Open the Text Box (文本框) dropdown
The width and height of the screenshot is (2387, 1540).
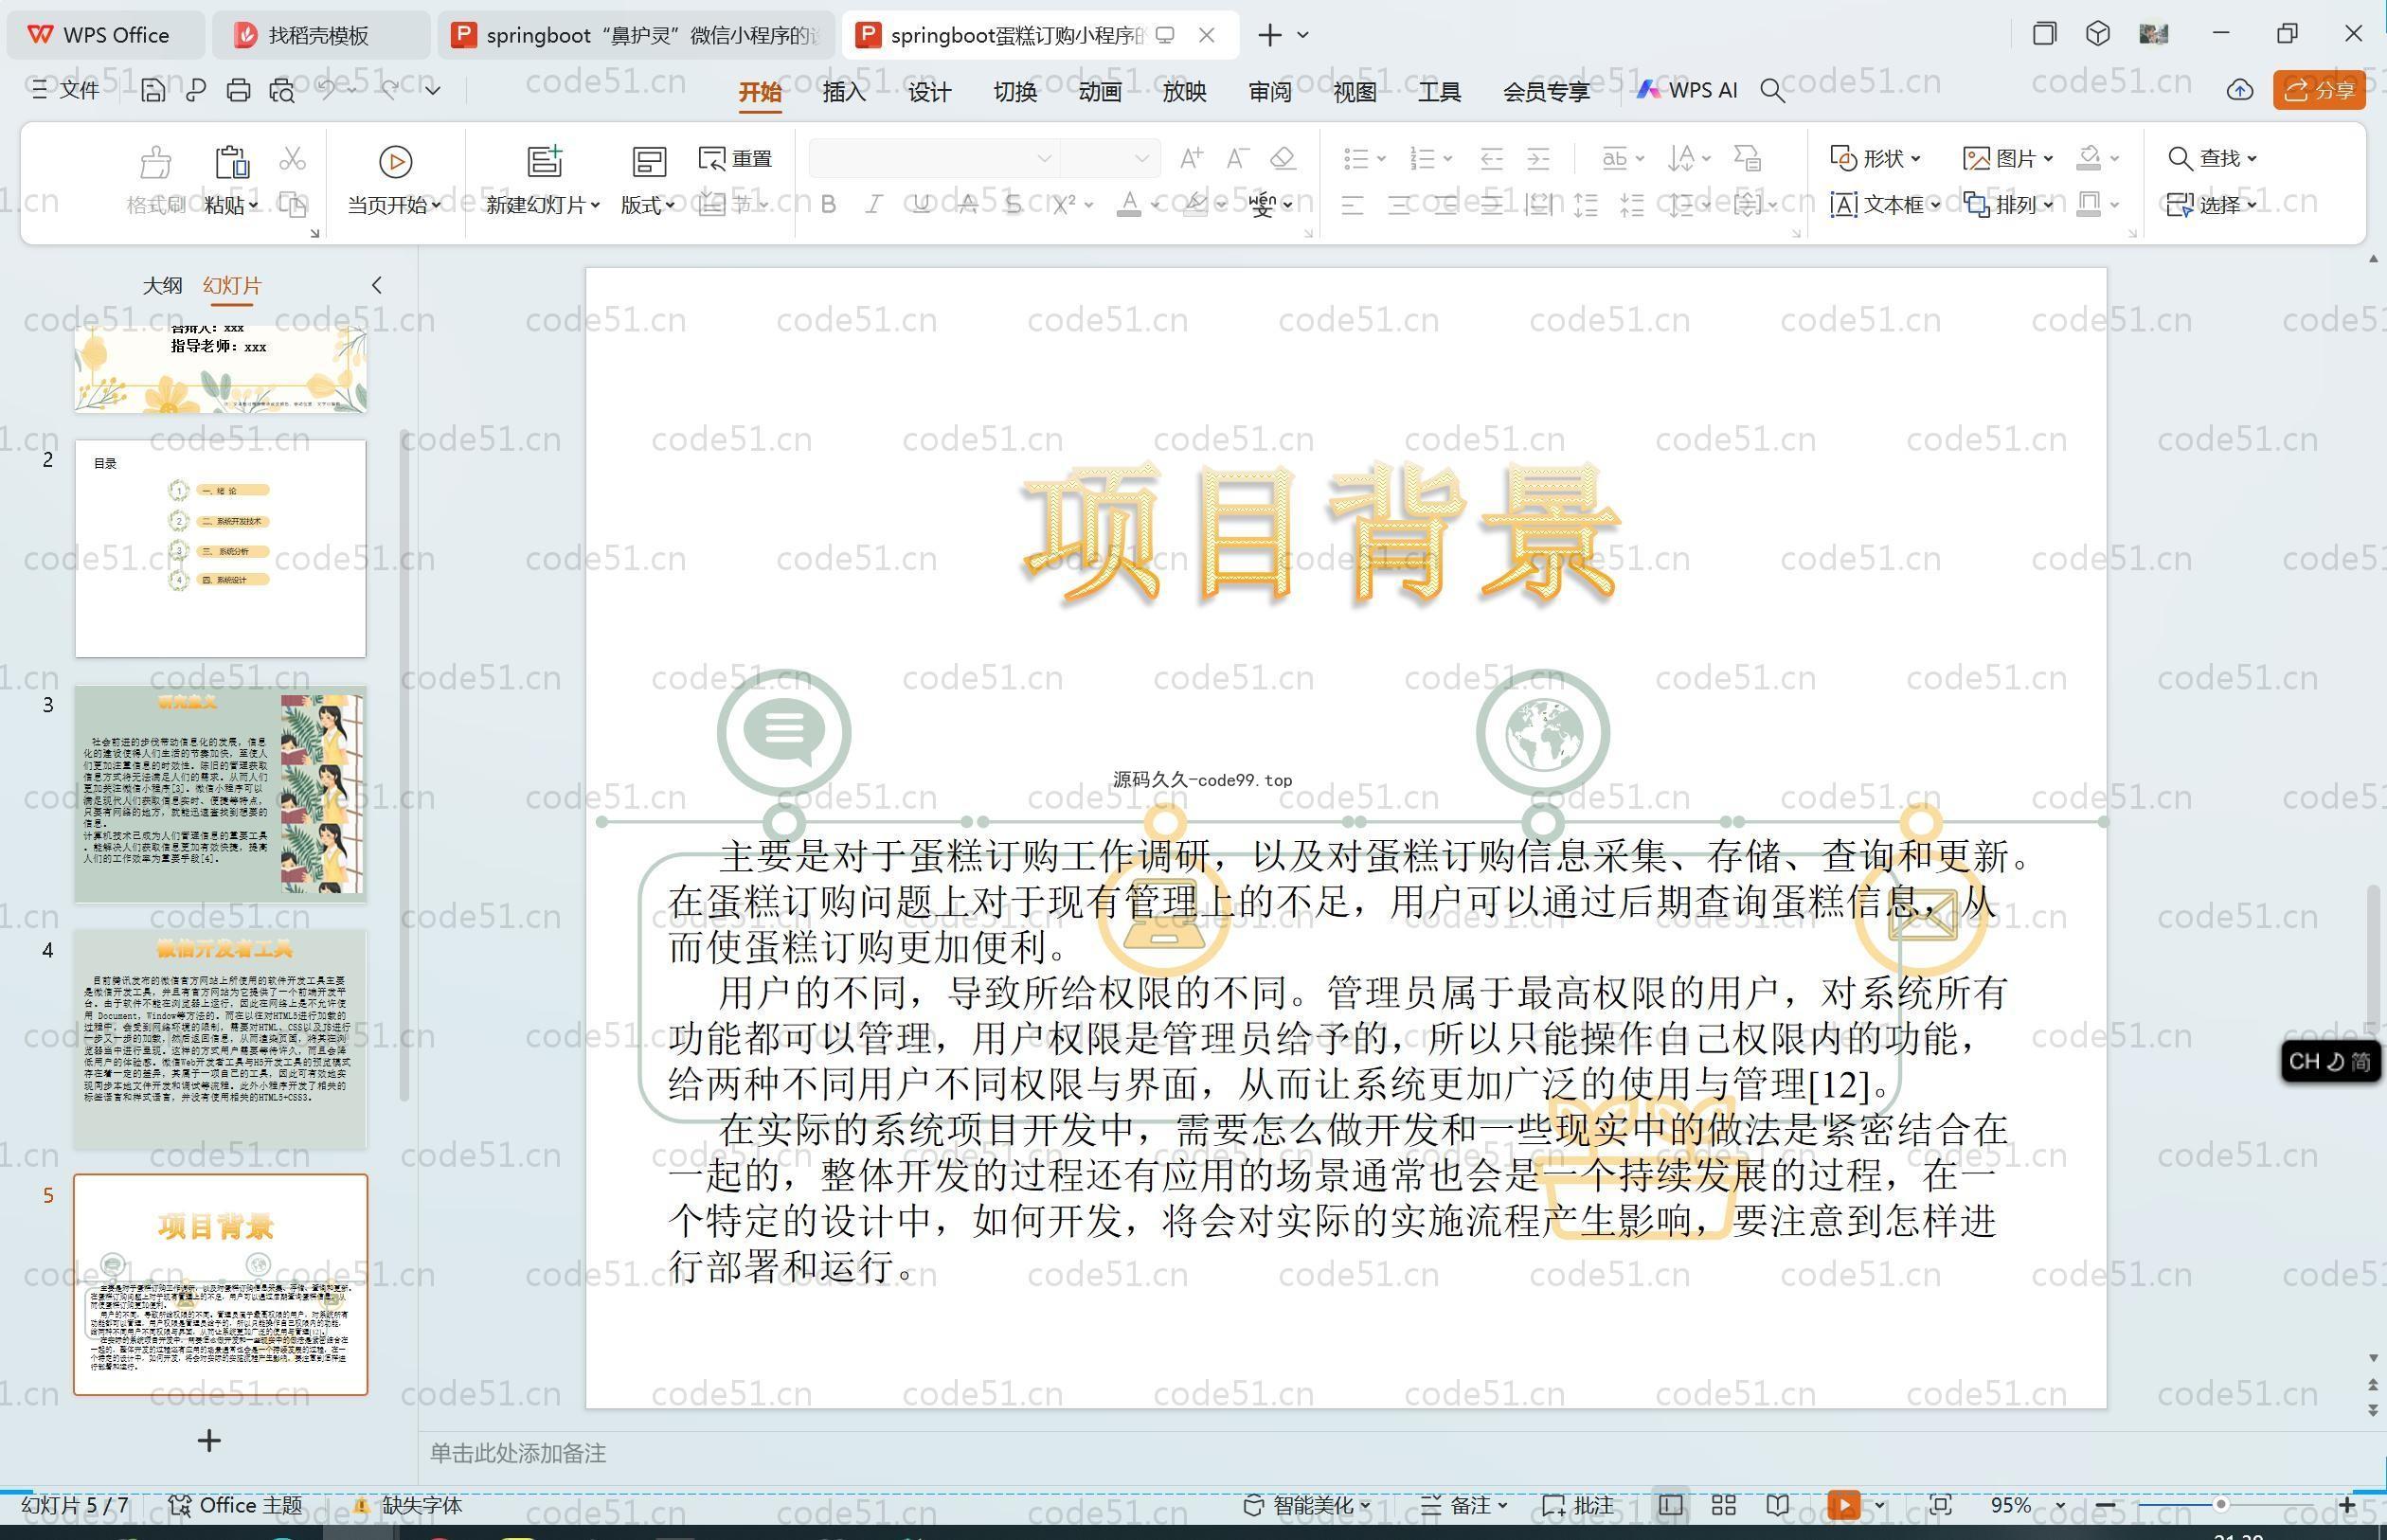point(1885,205)
